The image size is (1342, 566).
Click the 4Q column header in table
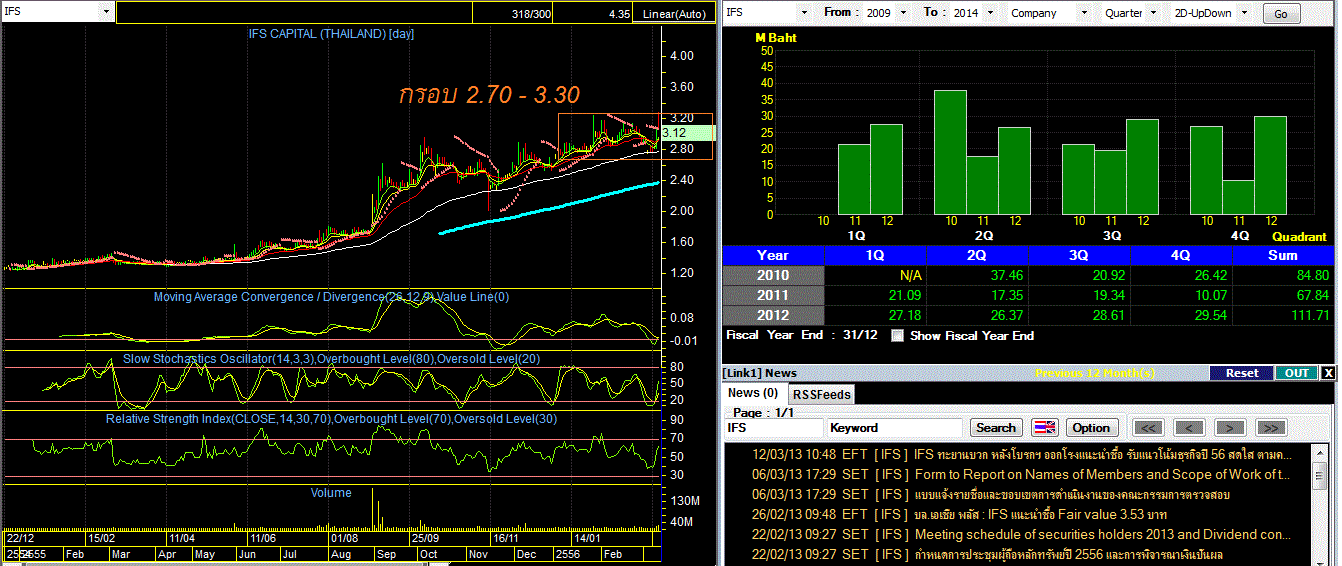[x=1181, y=255]
